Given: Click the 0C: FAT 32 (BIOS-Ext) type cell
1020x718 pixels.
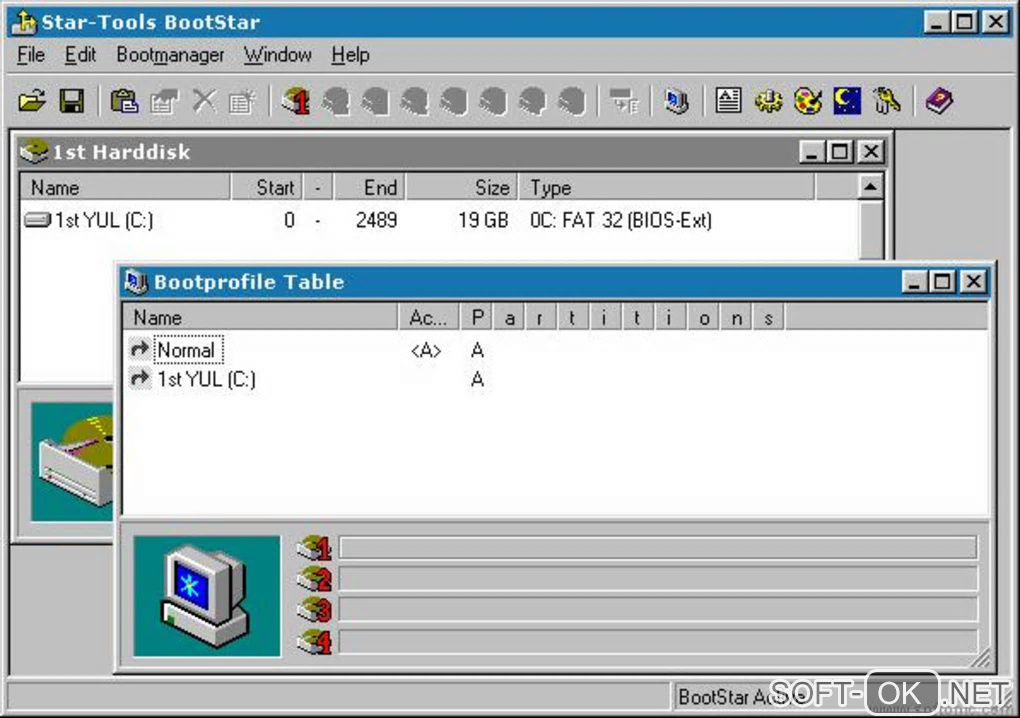Looking at the screenshot, I should coord(621,220).
